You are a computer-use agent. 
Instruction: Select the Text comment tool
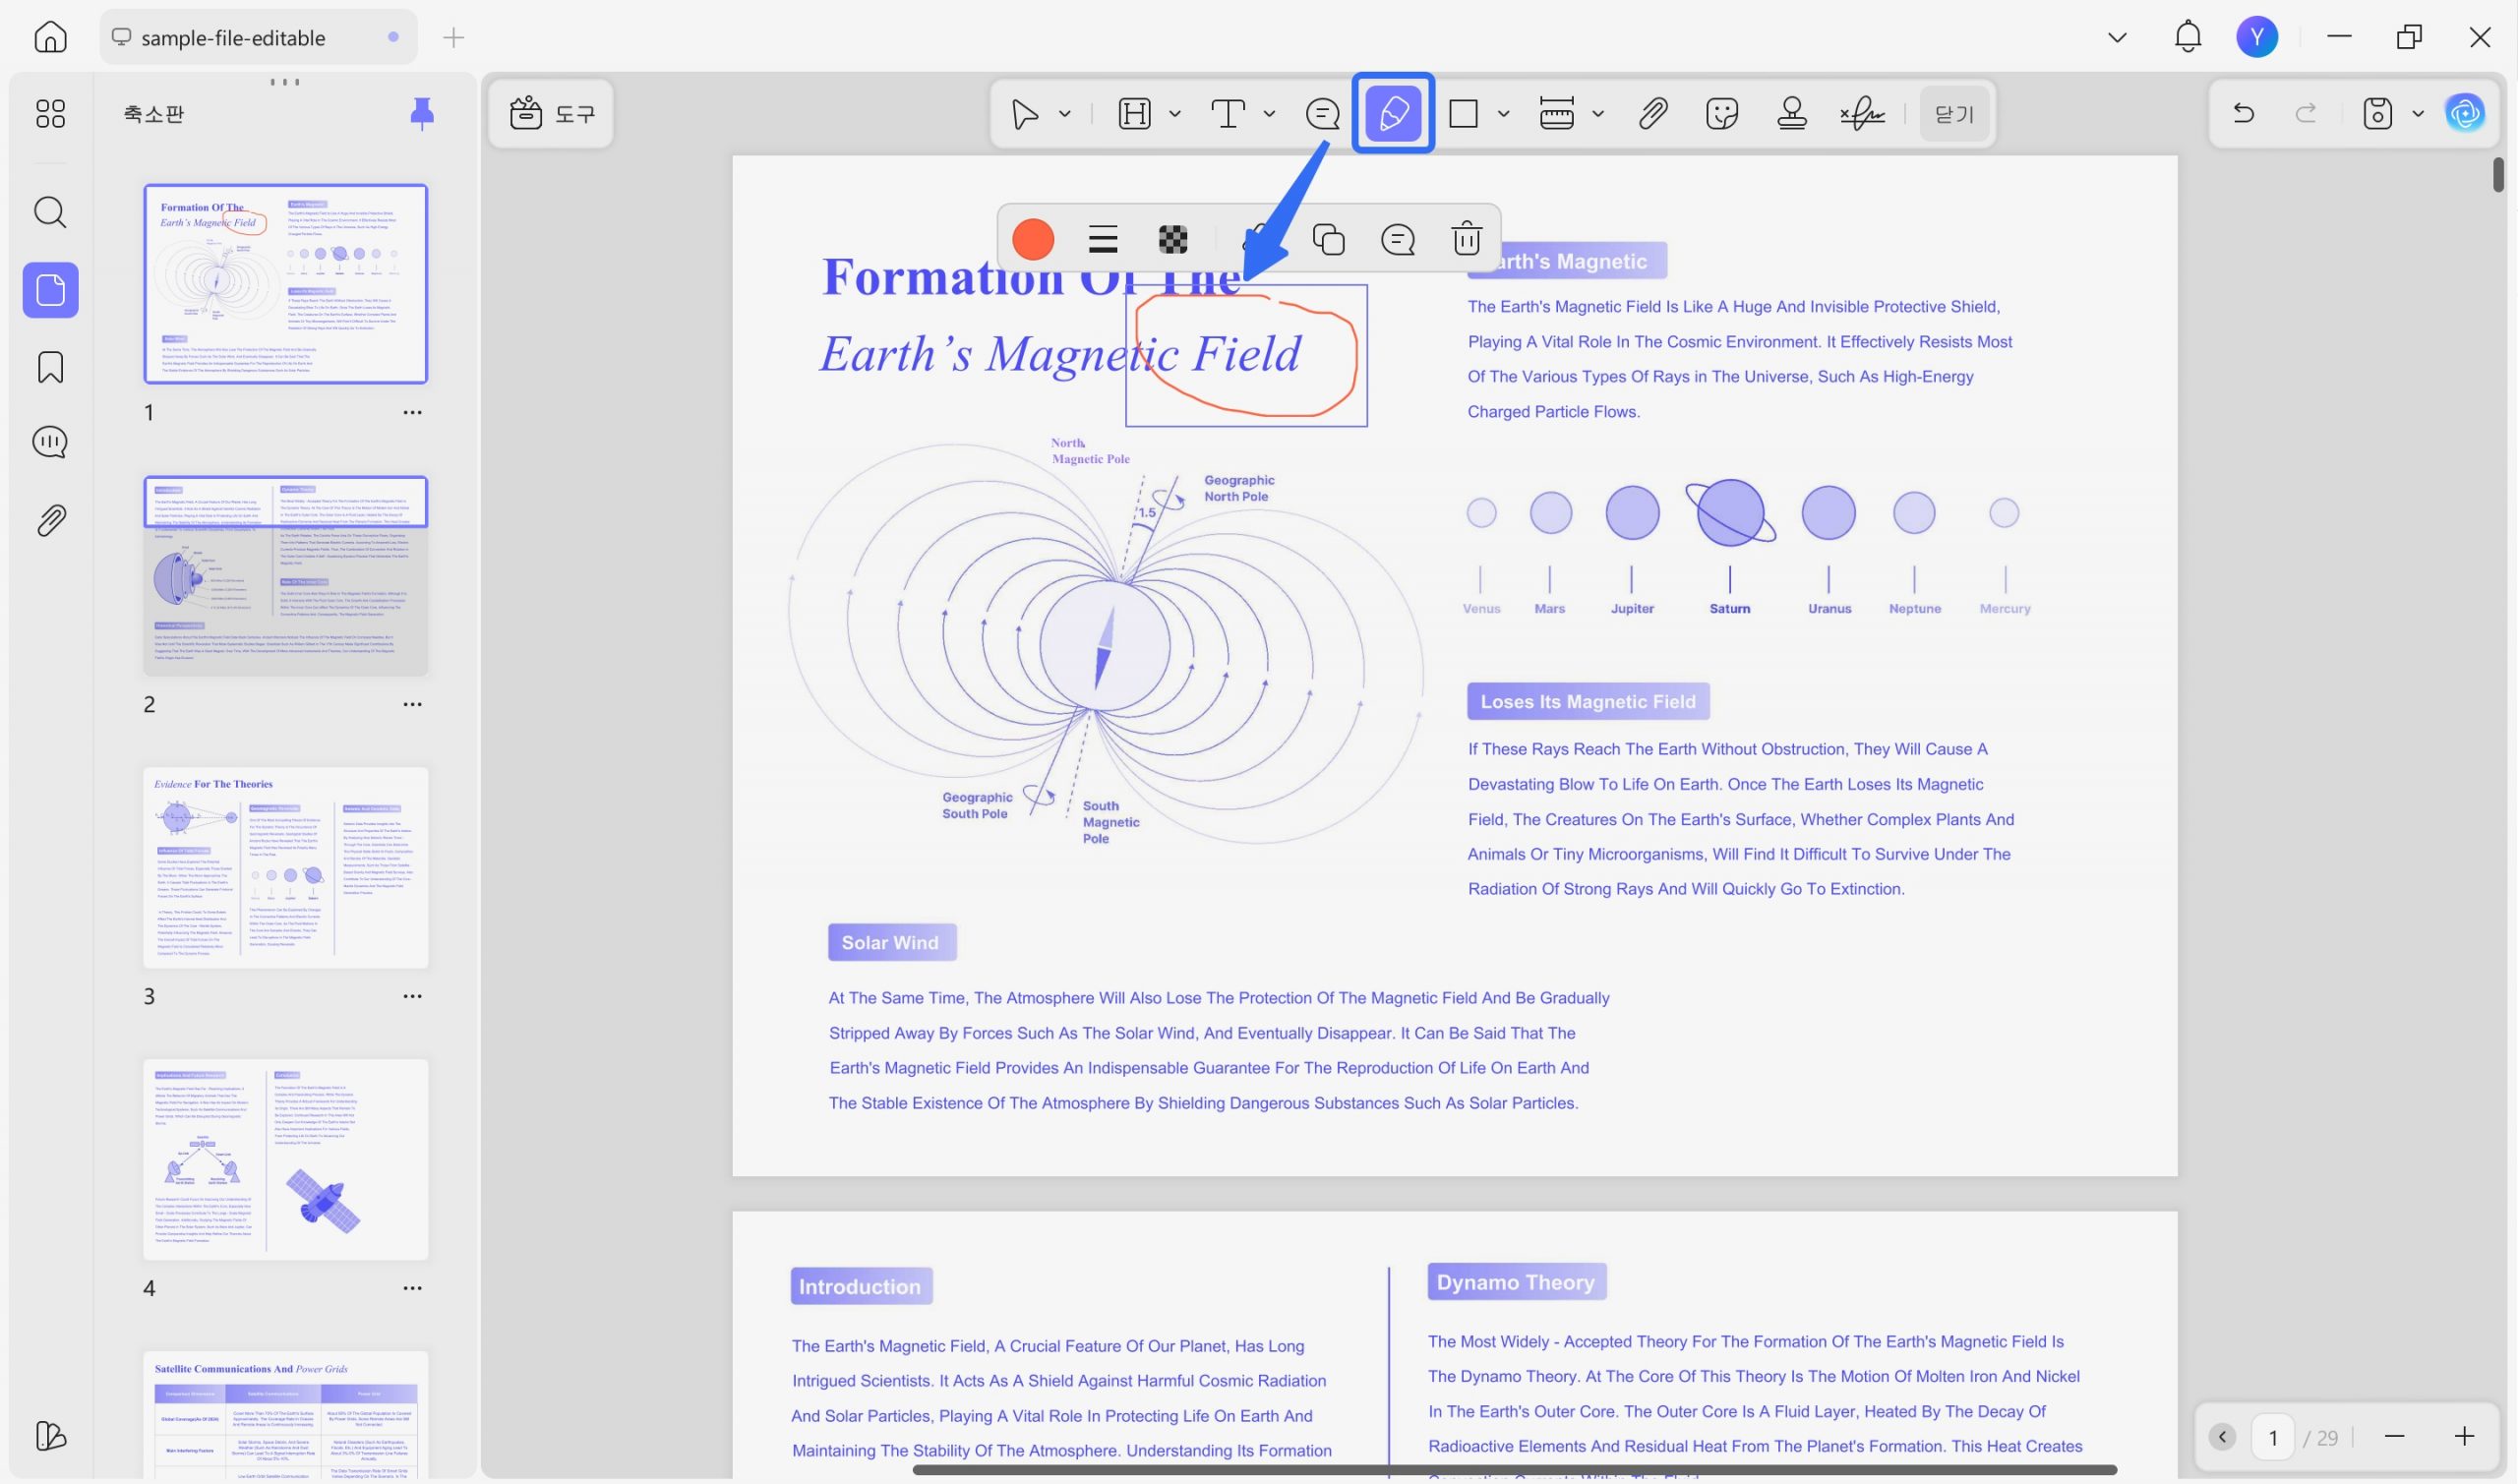[x=1228, y=114]
